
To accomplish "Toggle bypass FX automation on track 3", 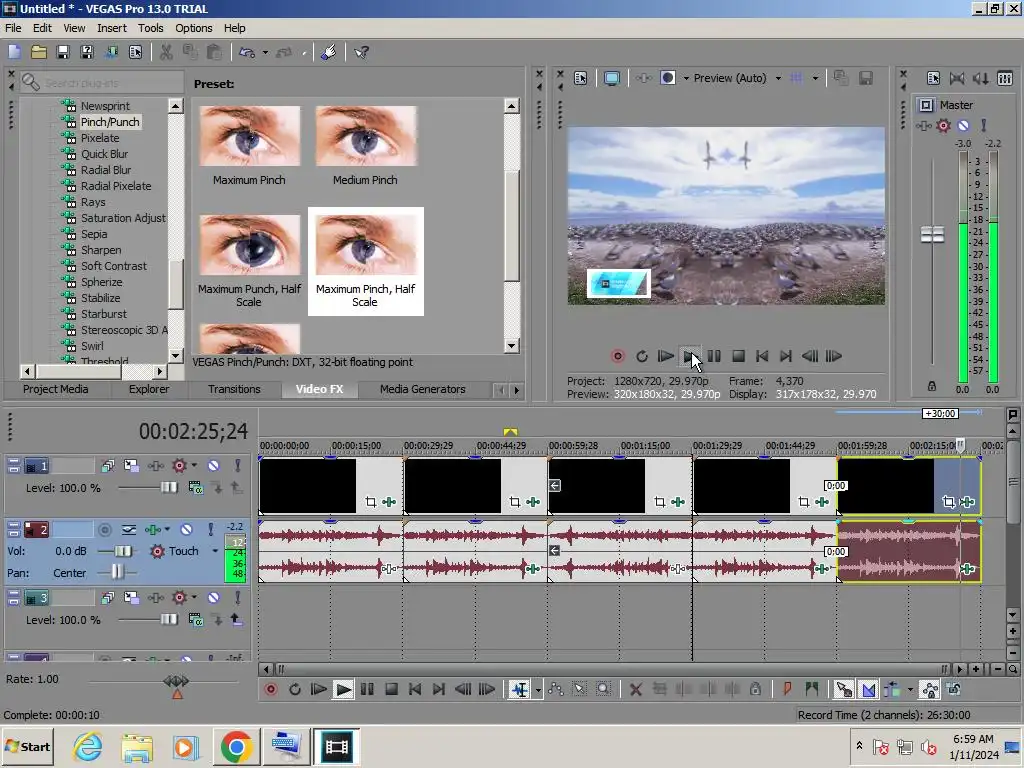I will [180, 598].
